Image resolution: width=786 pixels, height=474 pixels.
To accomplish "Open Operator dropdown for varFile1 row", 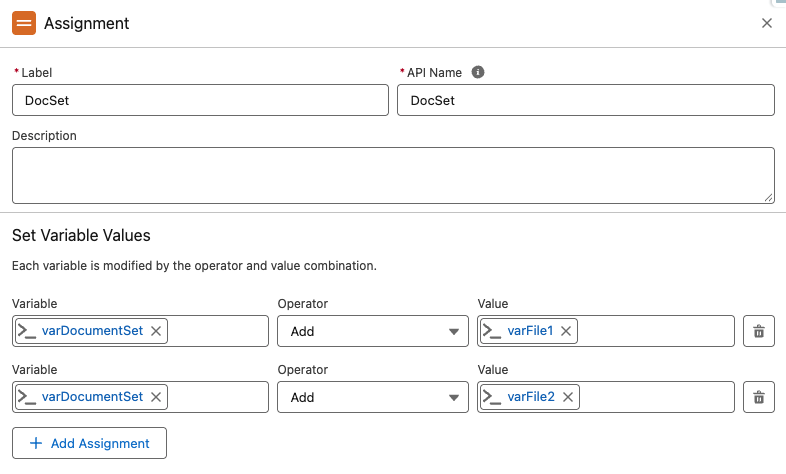I will pos(373,331).
